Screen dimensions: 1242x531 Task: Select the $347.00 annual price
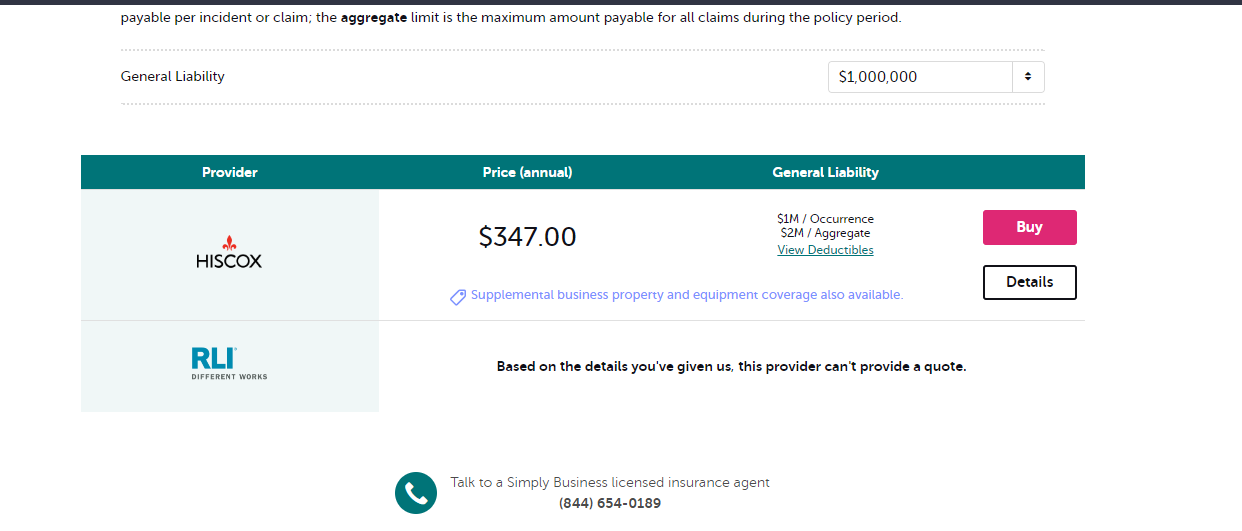[x=527, y=237]
